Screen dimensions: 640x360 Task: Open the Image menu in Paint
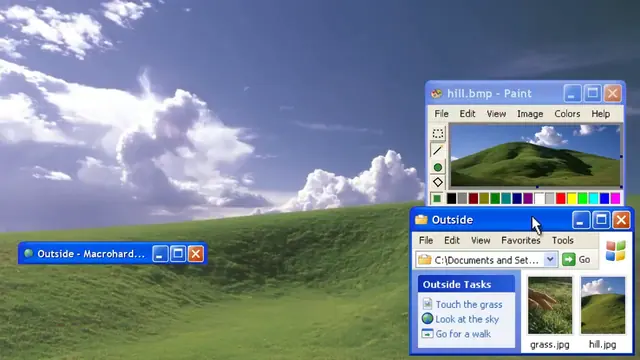point(530,114)
